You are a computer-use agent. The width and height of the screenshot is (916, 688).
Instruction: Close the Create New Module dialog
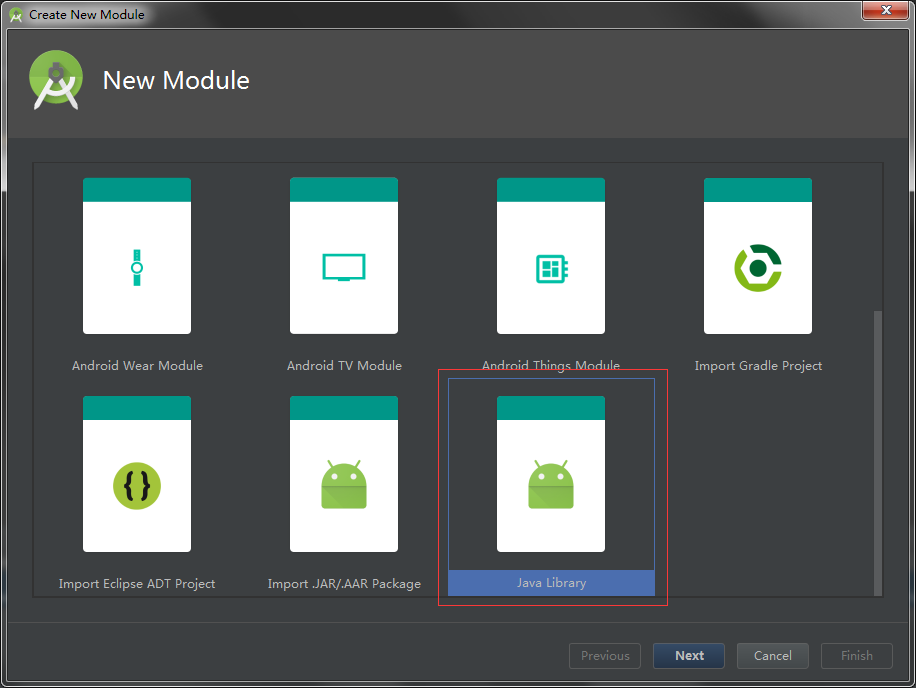coord(886,10)
